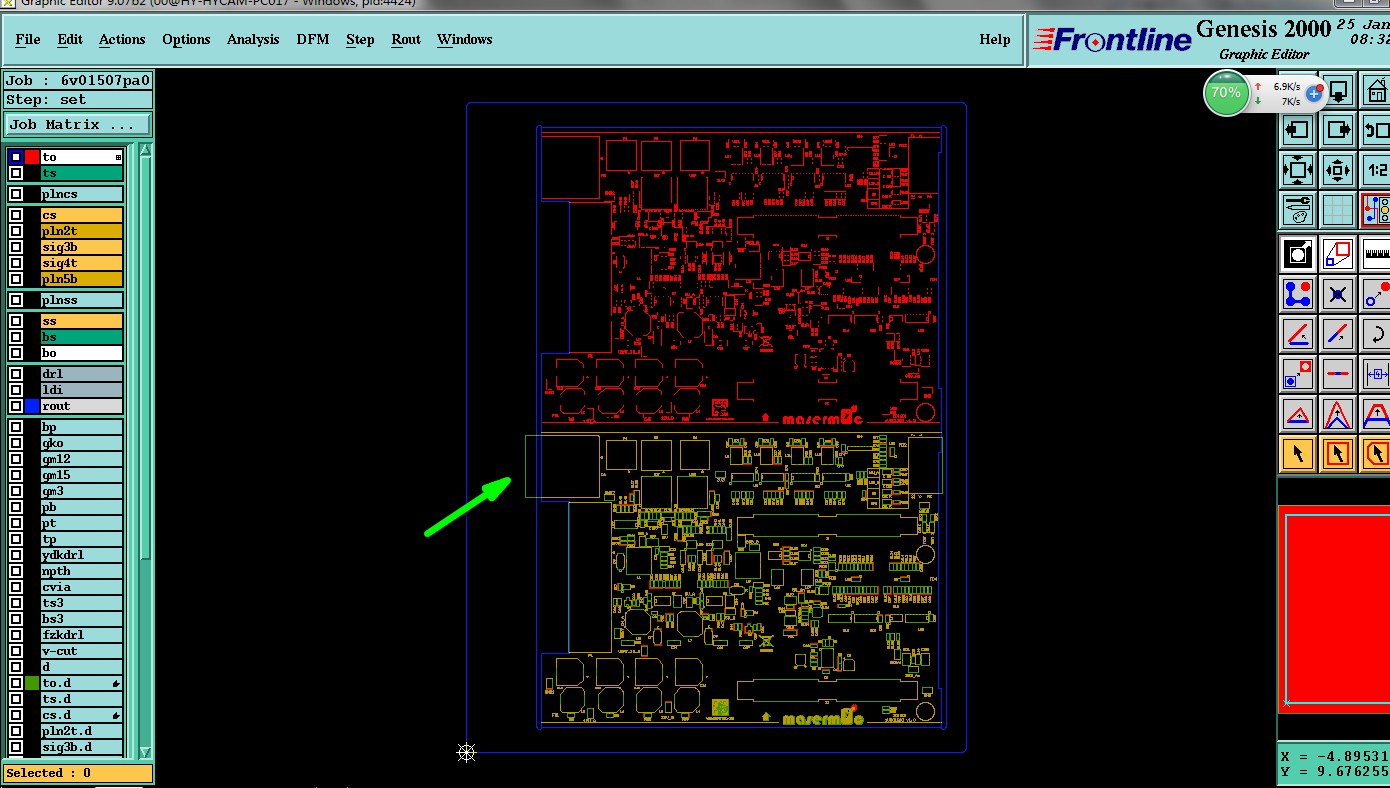Check the 'sig3b' layer checkbox

tap(16, 247)
